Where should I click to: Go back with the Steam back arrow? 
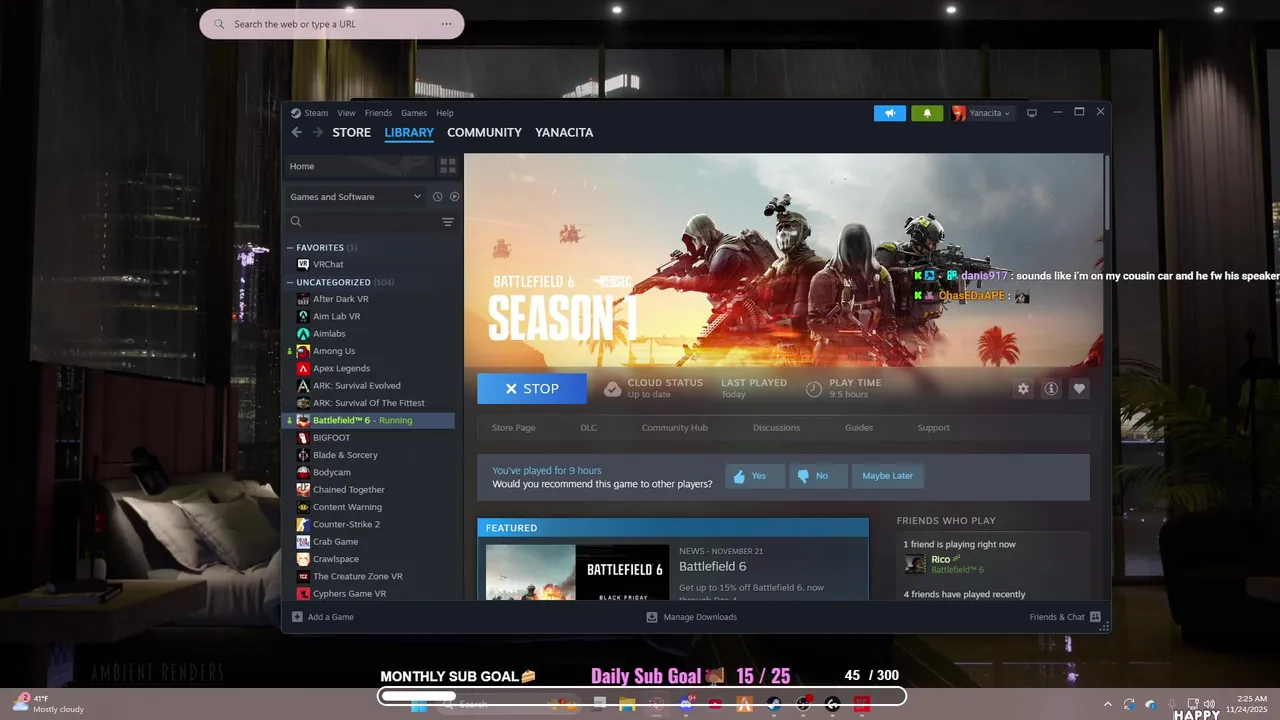(x=297, y=132)
